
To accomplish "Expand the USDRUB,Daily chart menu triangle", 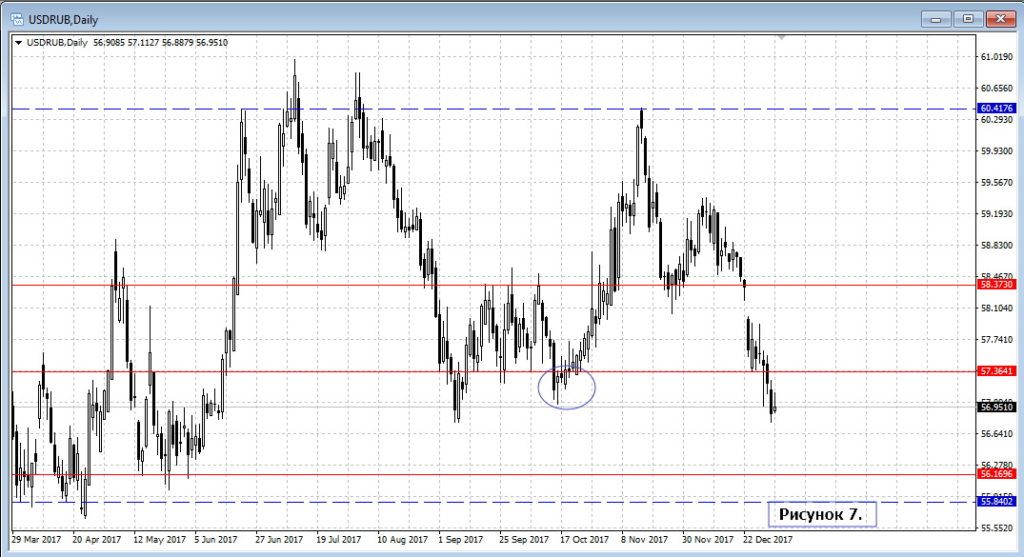I will [x=18, y=42].
